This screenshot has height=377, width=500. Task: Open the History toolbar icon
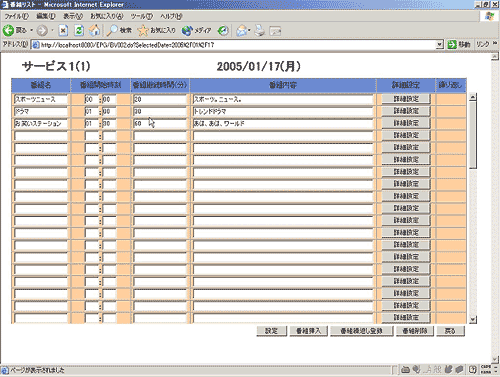pos(223,31)
